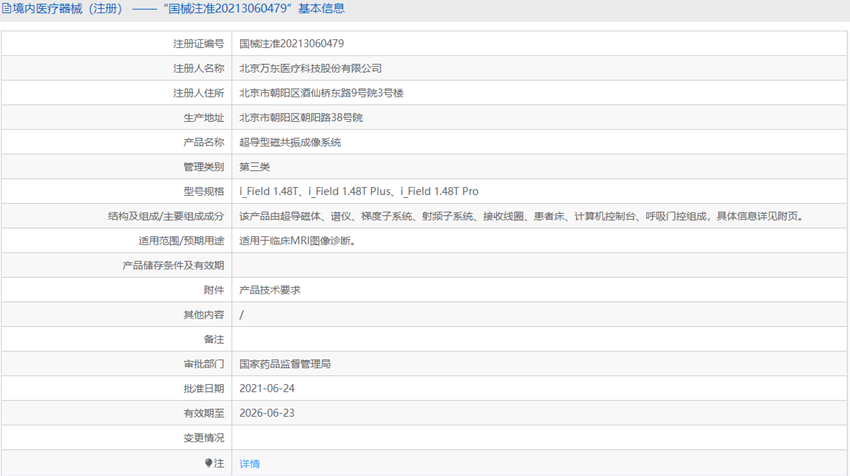Click the 注册证编号 label
Viewport: 850px width, 476px height.
click(x=198, y=43)
